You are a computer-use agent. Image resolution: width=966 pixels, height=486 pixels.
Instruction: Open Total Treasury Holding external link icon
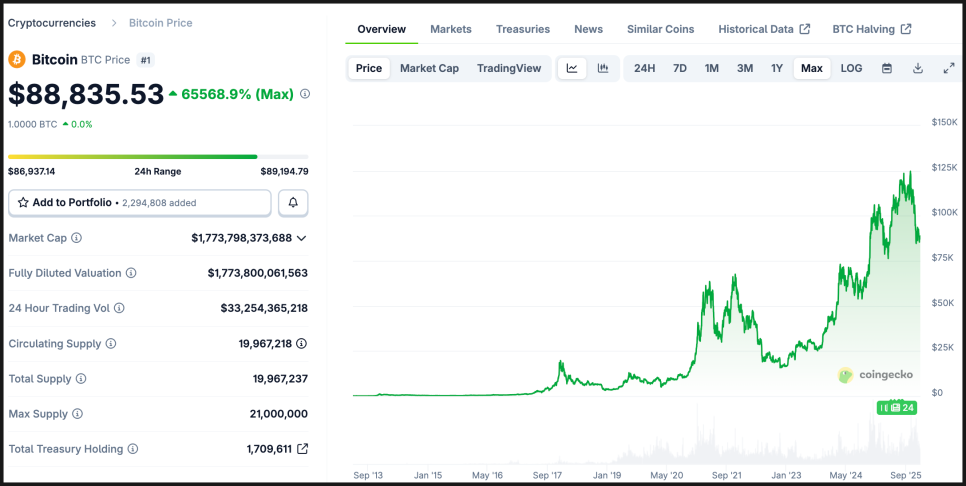303,449
